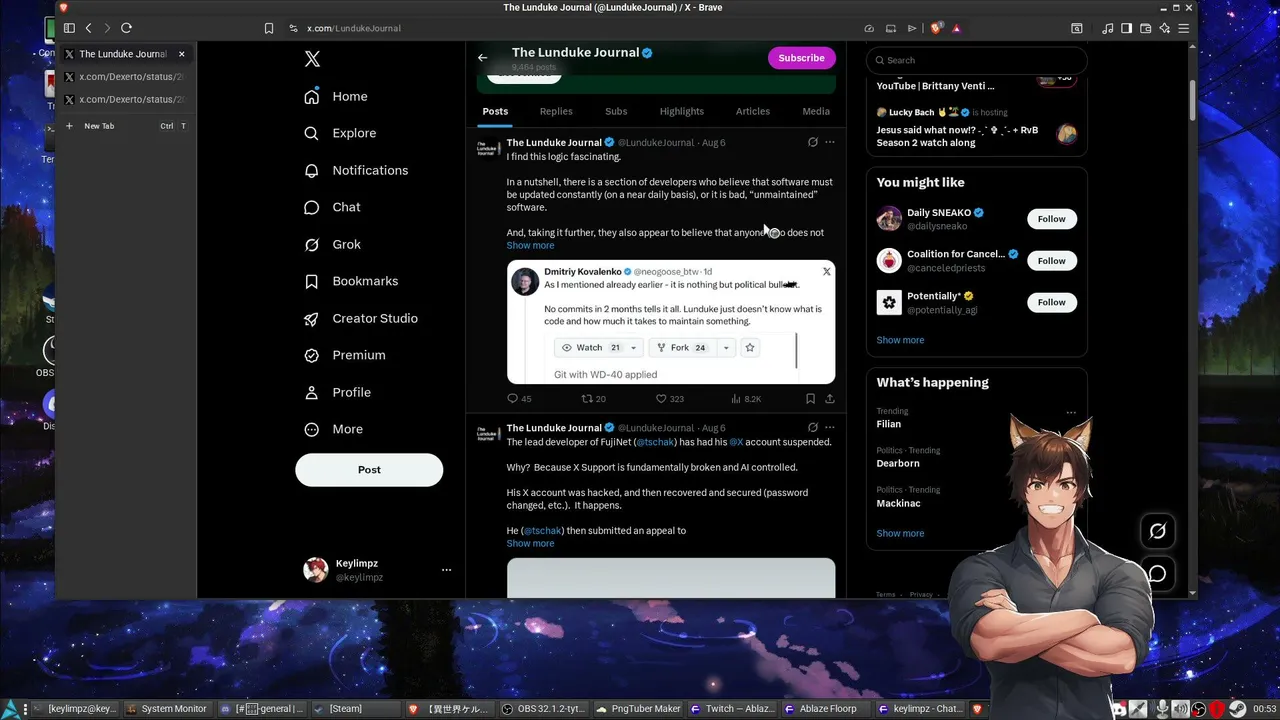Go to Home in X sidebar

336,96
